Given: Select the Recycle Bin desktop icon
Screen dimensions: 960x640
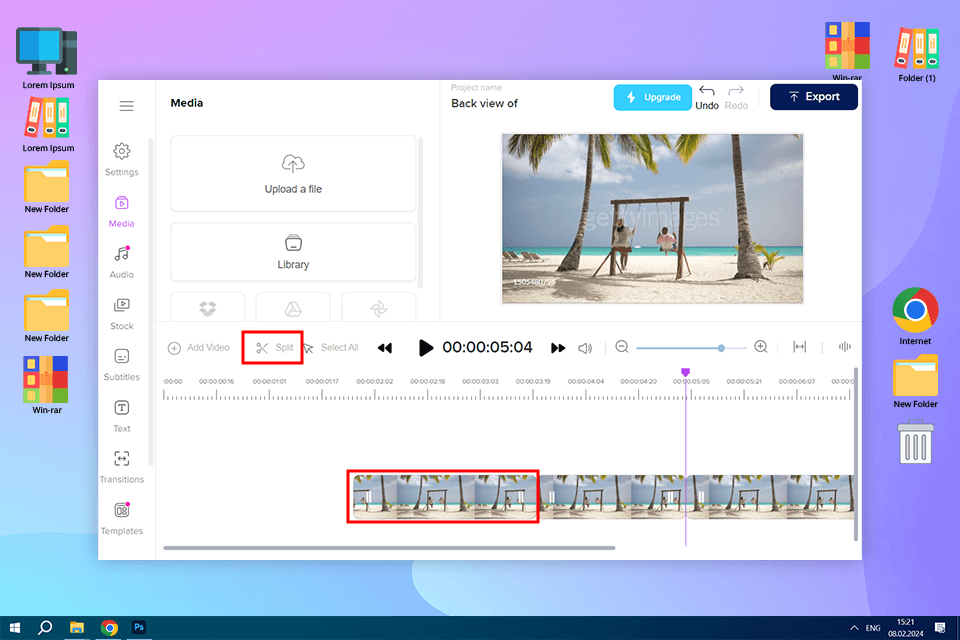Looking at the screenshot, I should [x=915, y=441].
